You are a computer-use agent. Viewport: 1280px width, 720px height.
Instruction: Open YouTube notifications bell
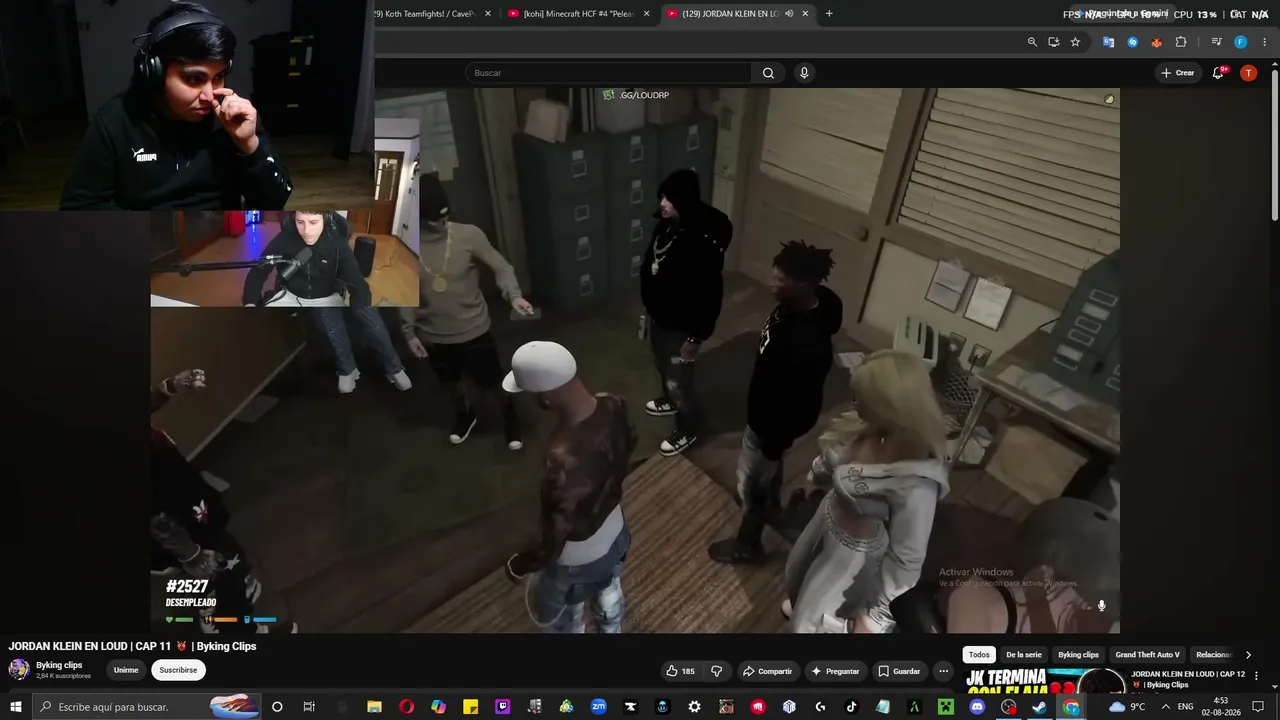click(x=1219, y=73)
